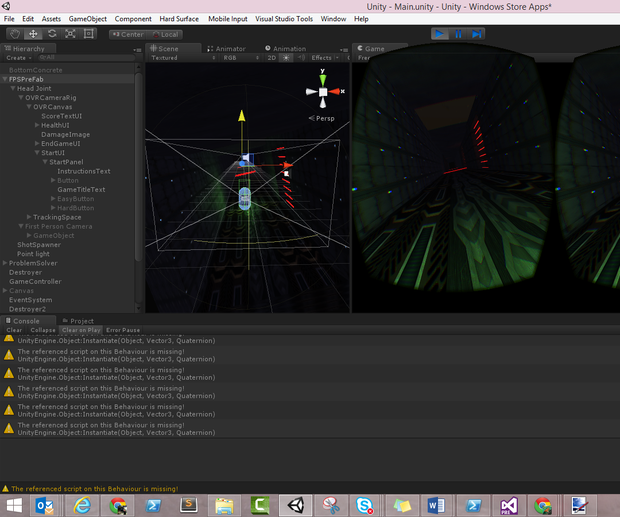This screenshot has width=620, height=517.
Task: Select the Hand tool in the toolbar
Action: (x=15, y=34)
